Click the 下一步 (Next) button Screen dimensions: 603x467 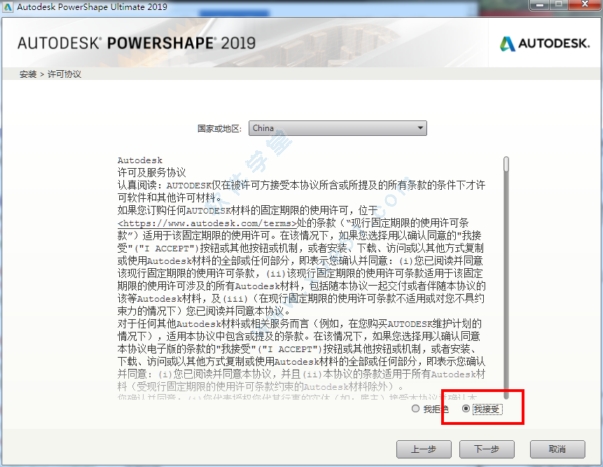pos(487,449)
